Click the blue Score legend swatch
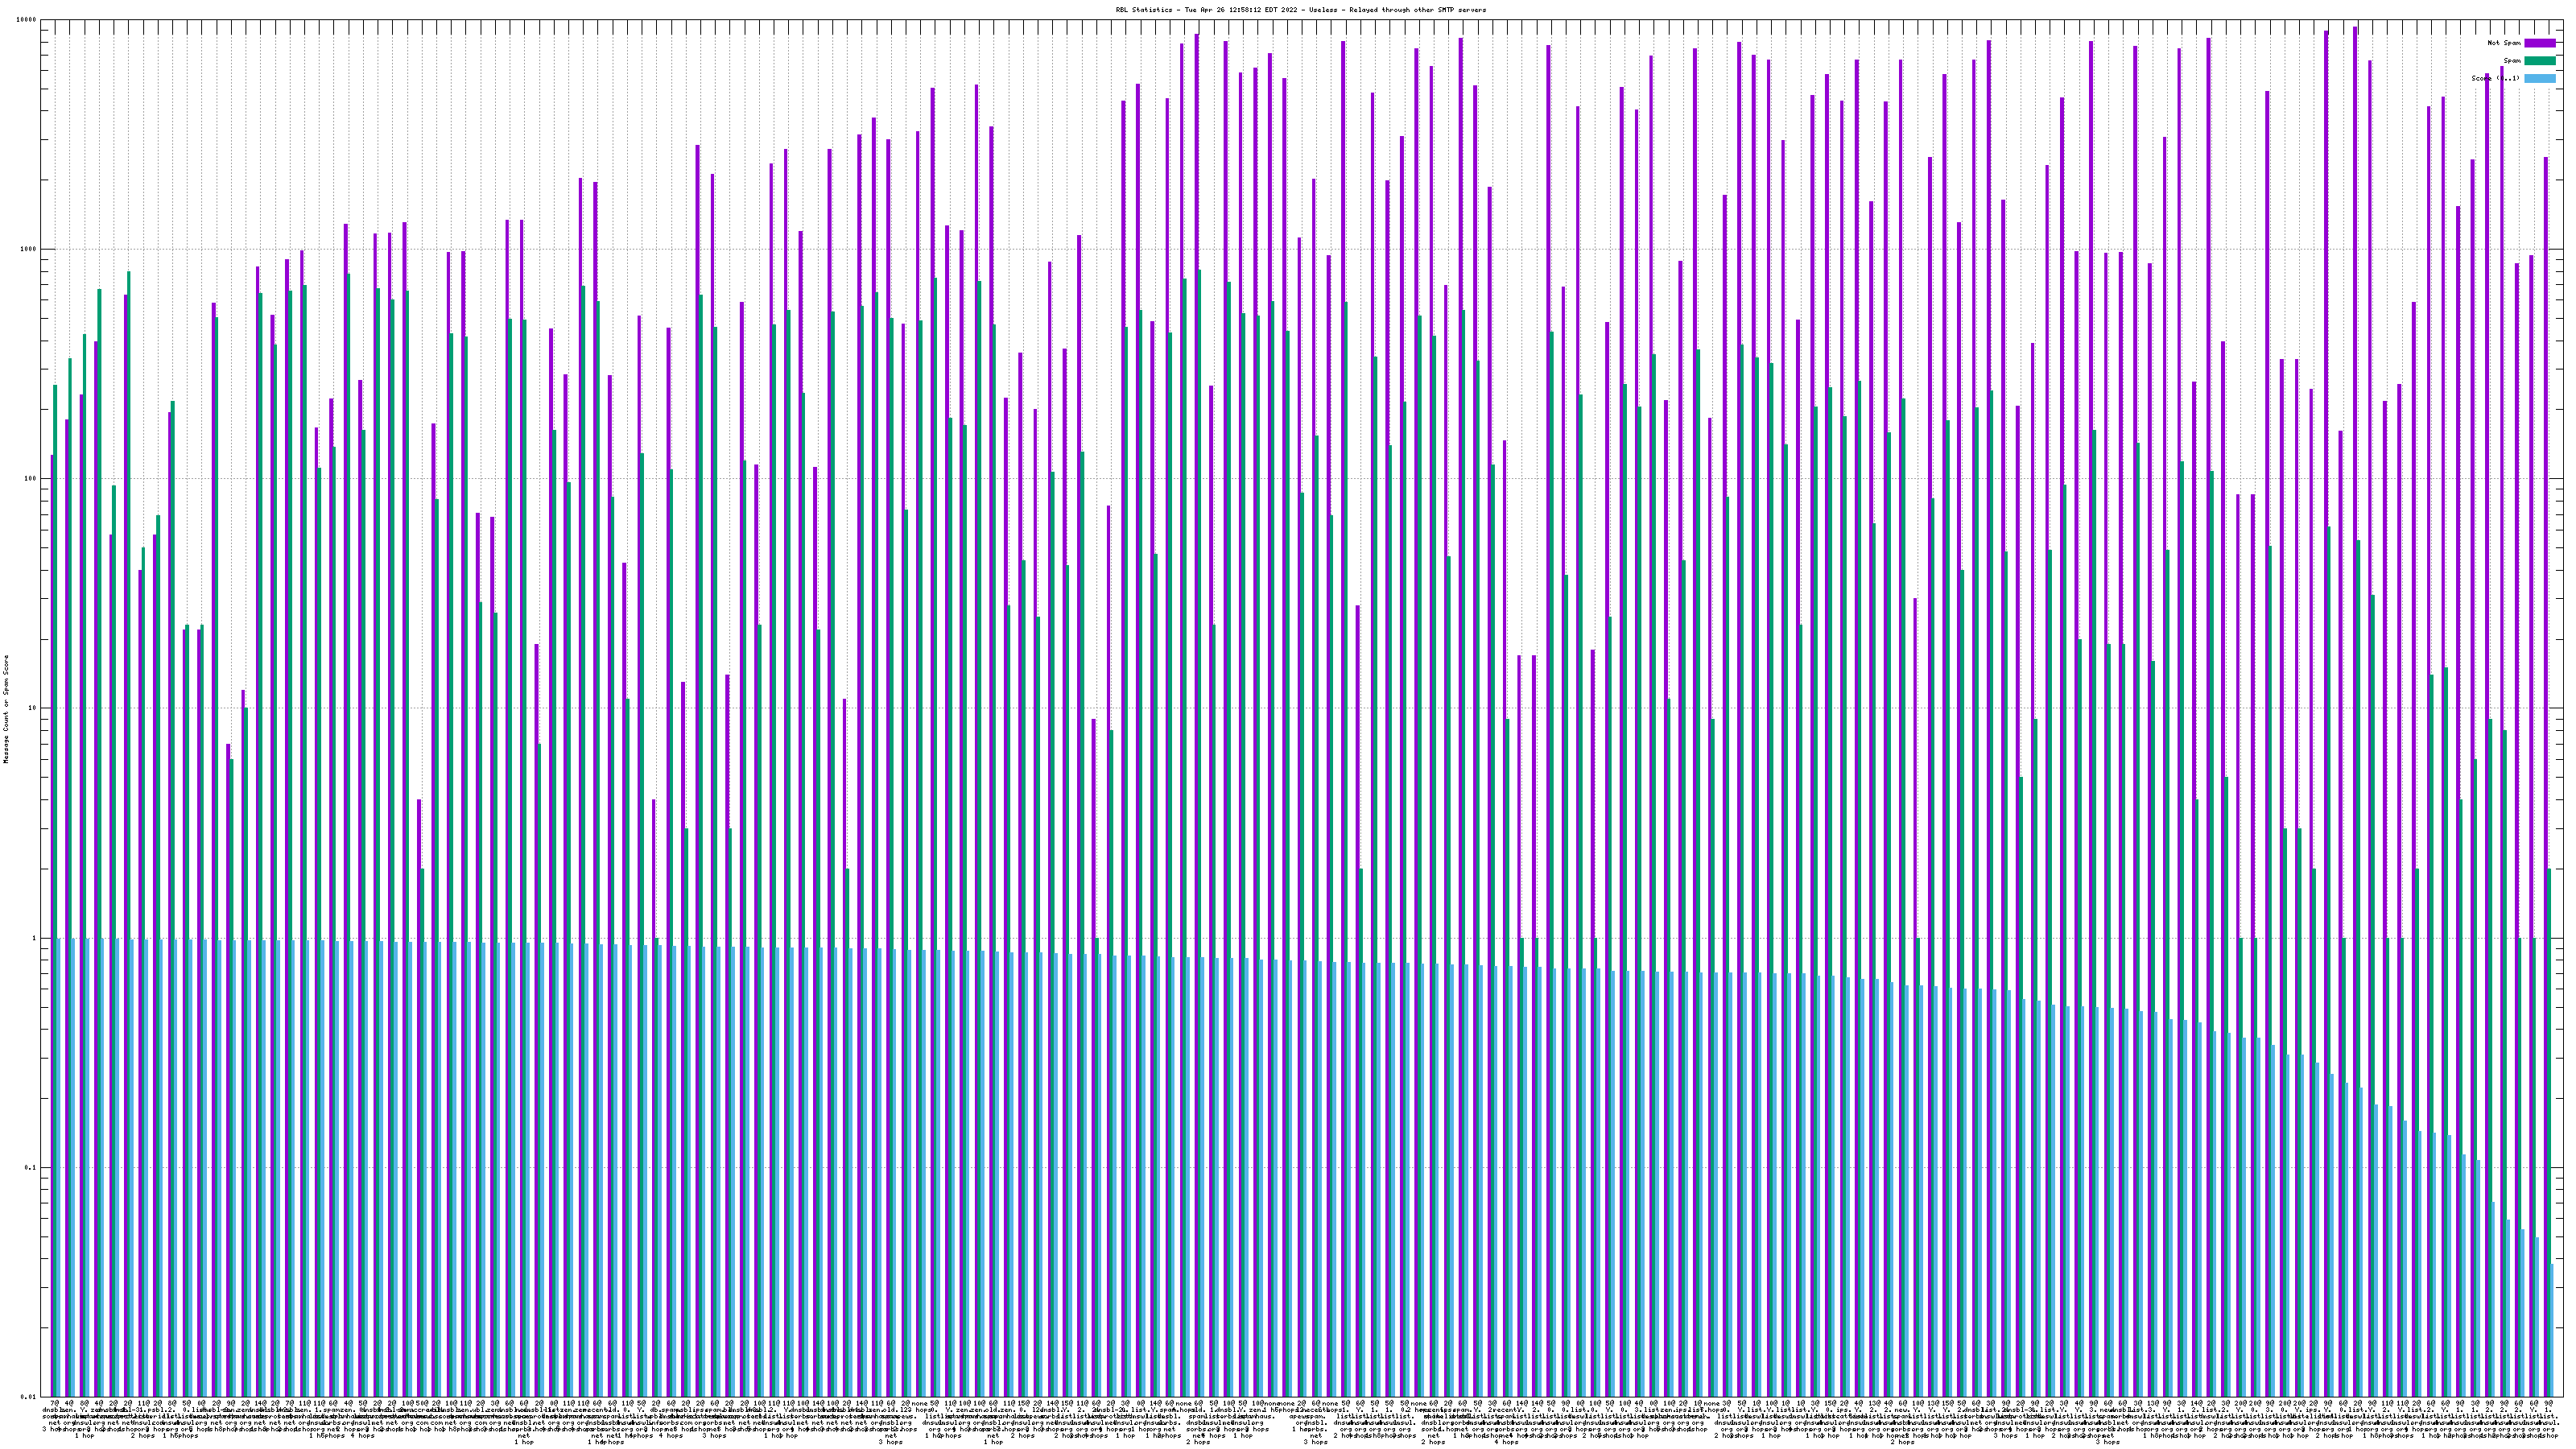This screenshot has width=2576, height=1449. click(2539, 78)
